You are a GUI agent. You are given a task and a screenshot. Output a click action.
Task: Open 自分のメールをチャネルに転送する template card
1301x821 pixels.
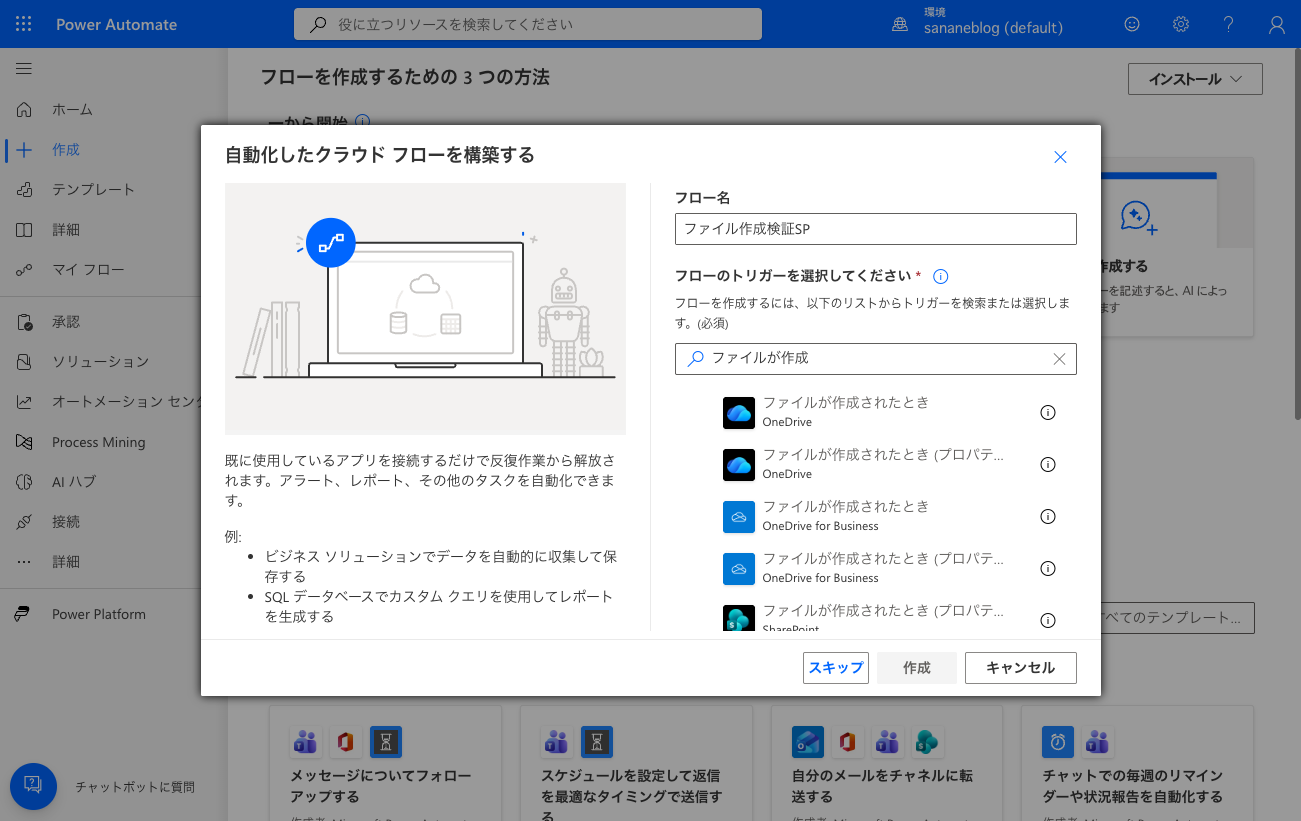click(887, 764)
